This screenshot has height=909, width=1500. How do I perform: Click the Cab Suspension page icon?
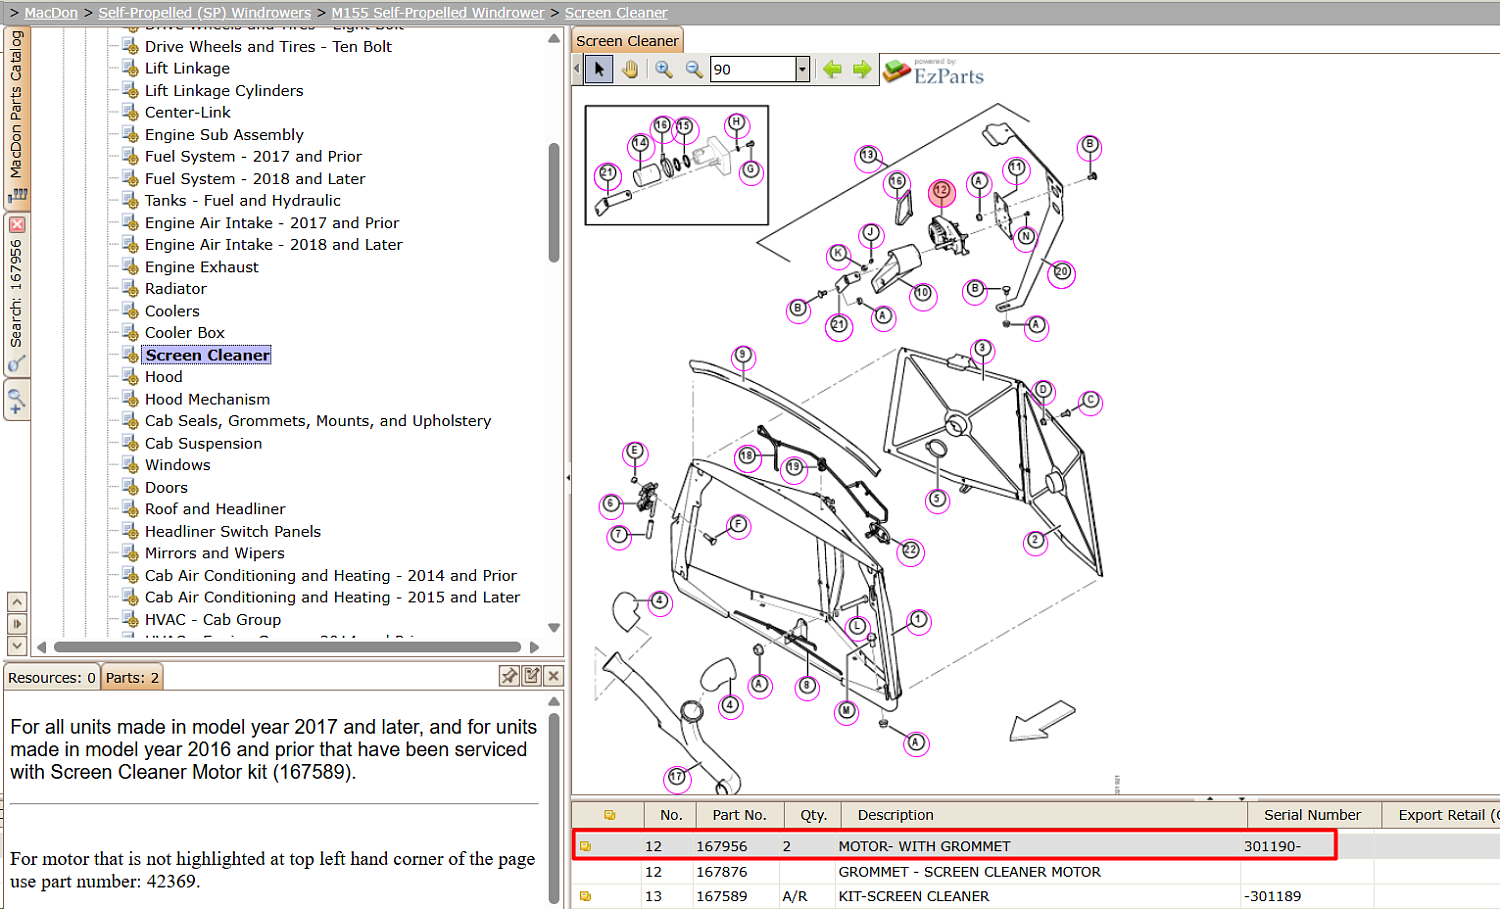[x=130, y=442]
